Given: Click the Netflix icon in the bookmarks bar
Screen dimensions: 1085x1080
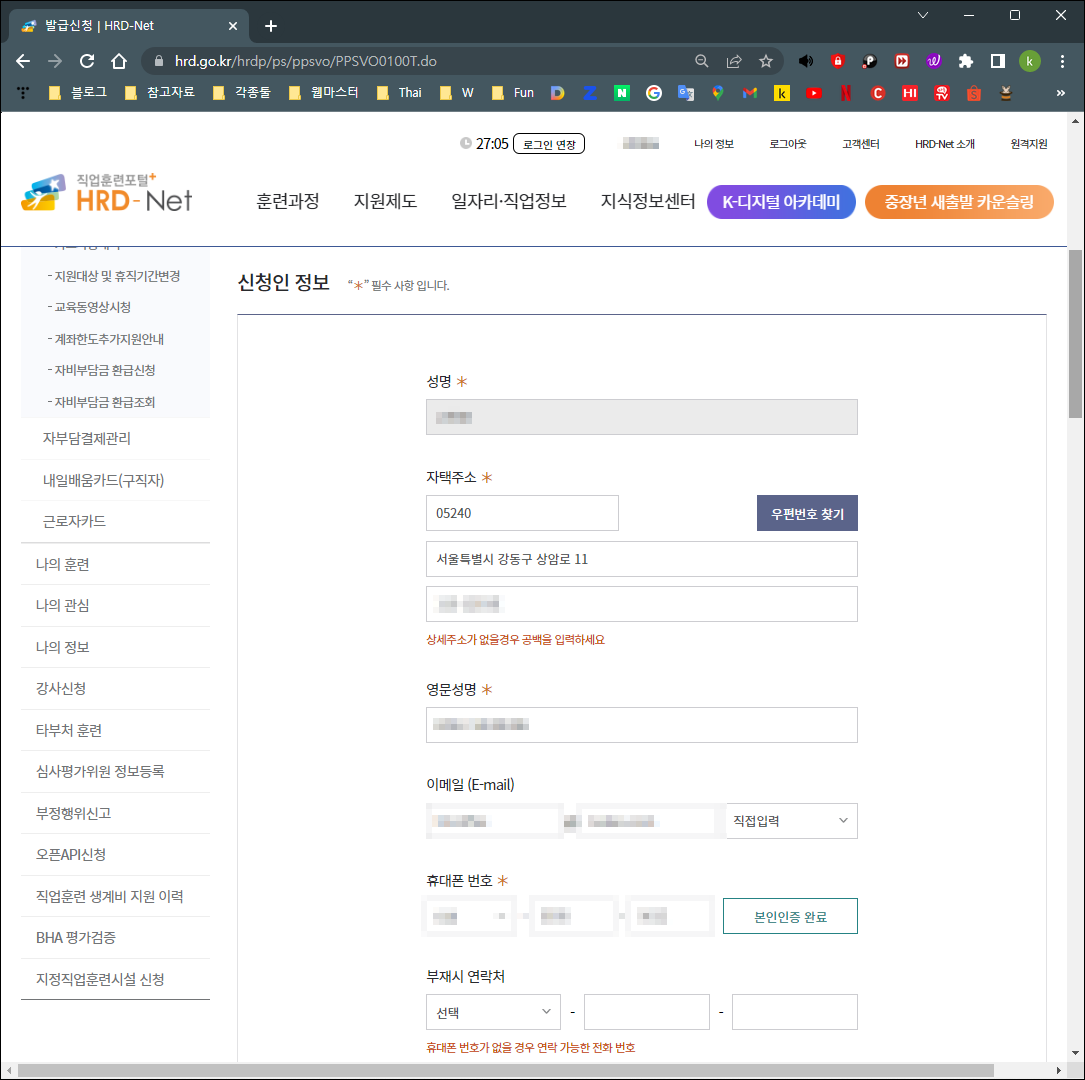Looking at the screenshot, I should point(845,93).
